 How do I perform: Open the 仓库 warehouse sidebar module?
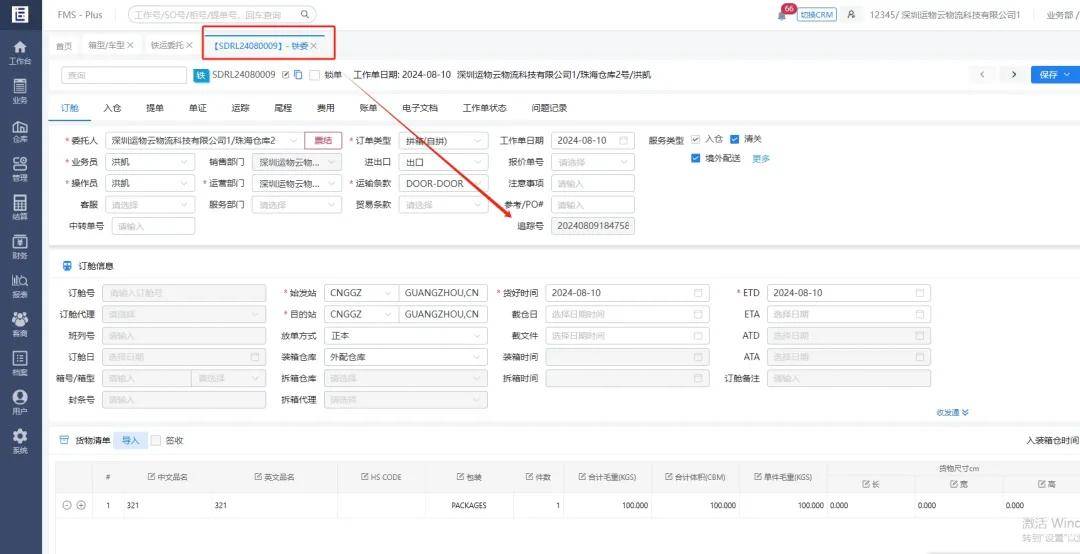tap(20, 130)
